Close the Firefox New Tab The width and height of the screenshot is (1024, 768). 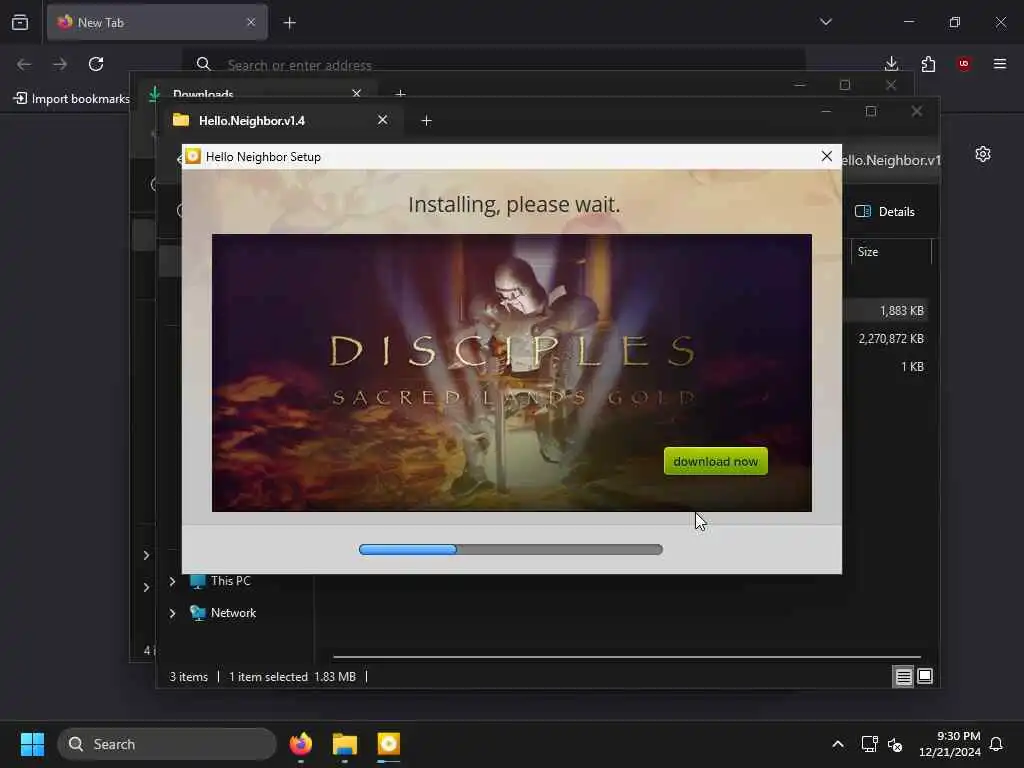pos(251,22)
